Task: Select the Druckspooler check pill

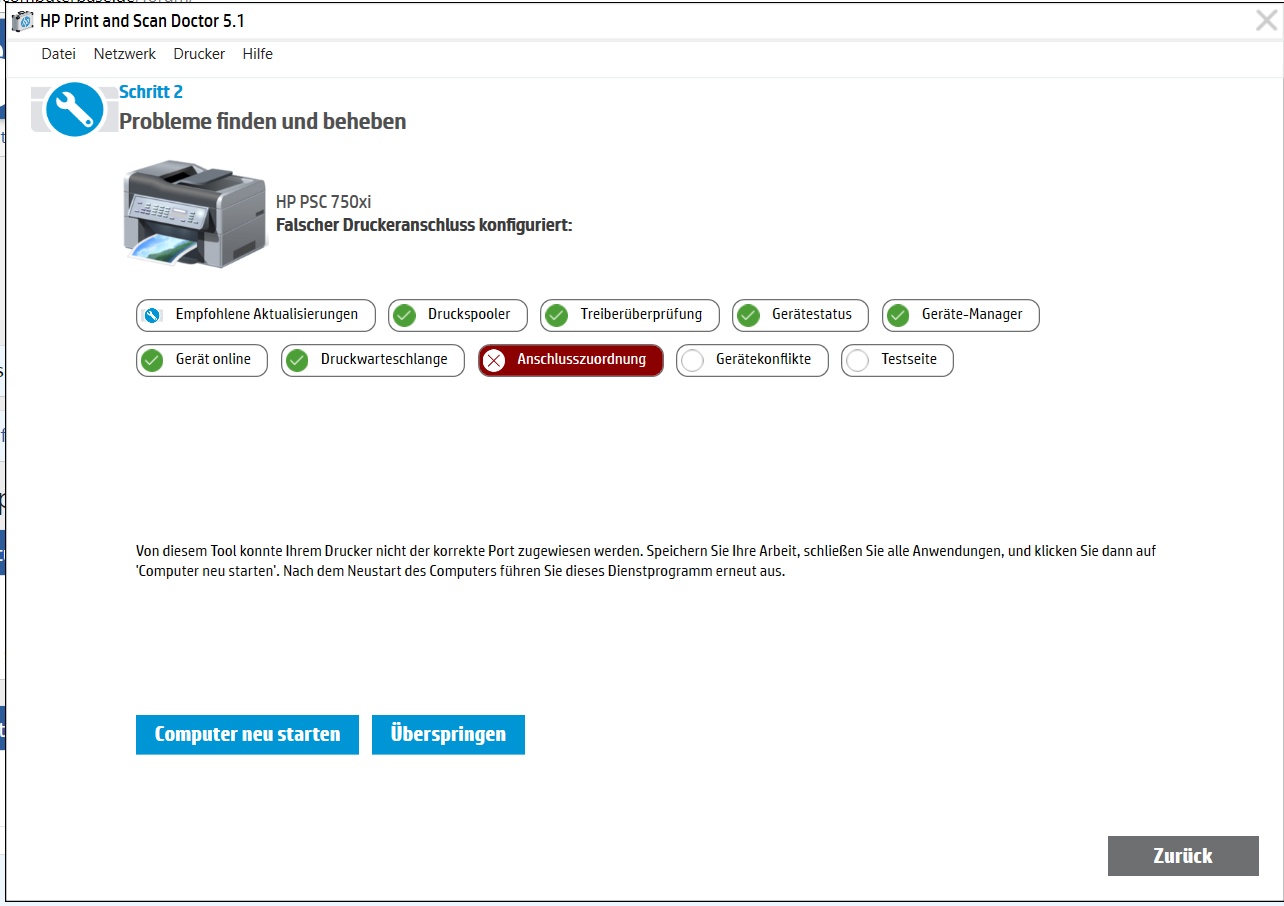Action: (457, 315)
